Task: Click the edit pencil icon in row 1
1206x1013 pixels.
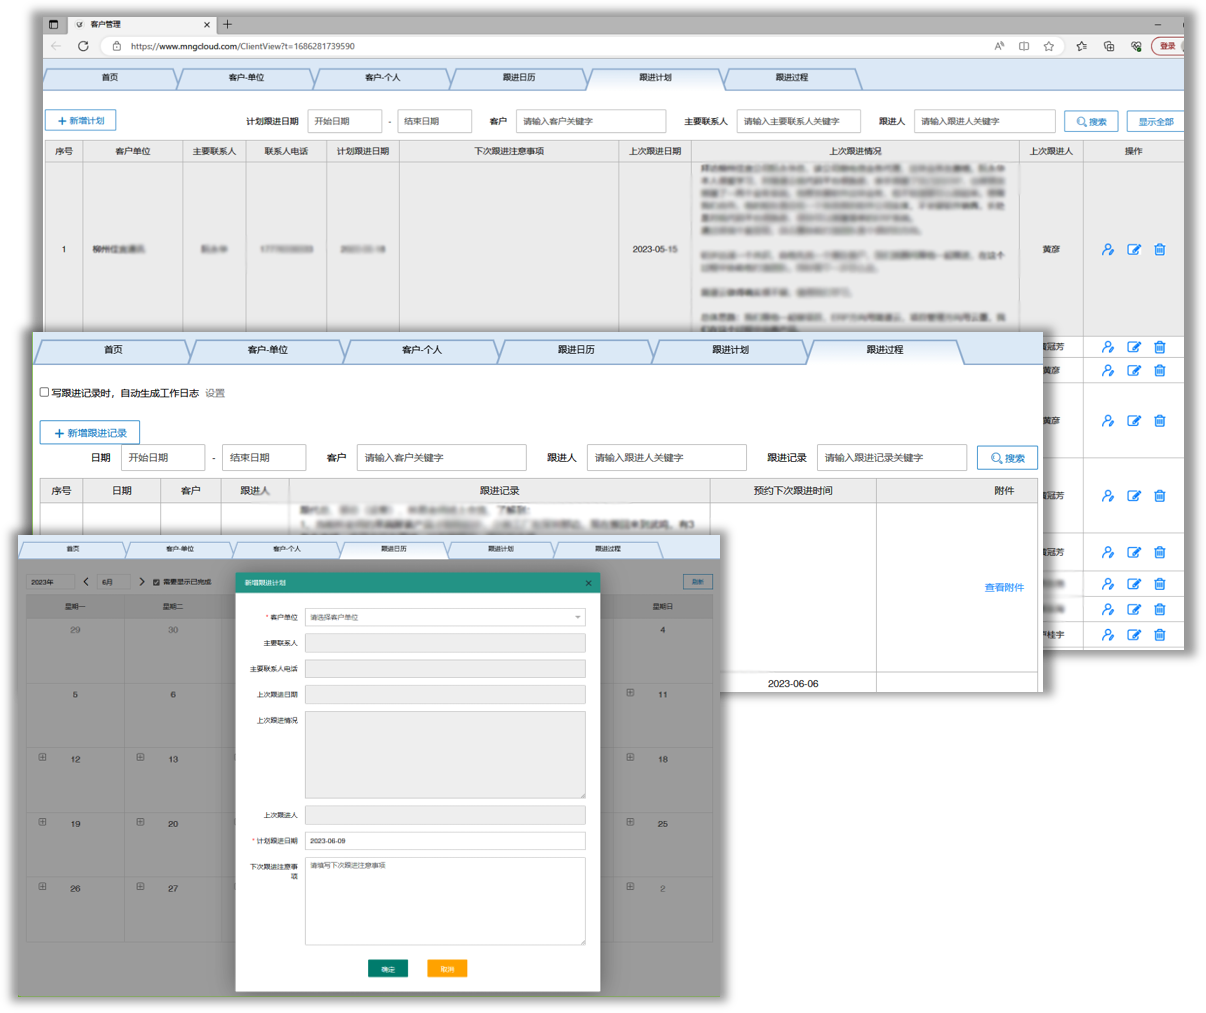Action: 1134,250
